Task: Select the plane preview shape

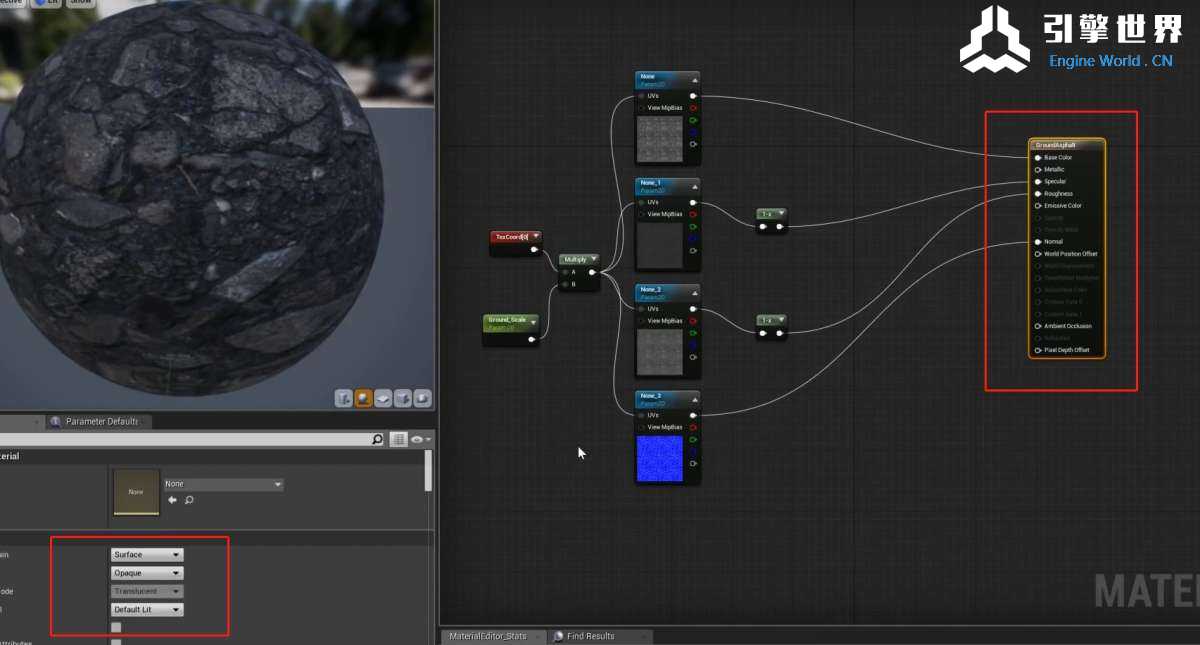Action: pyautogui.click(x=383, y=398)
